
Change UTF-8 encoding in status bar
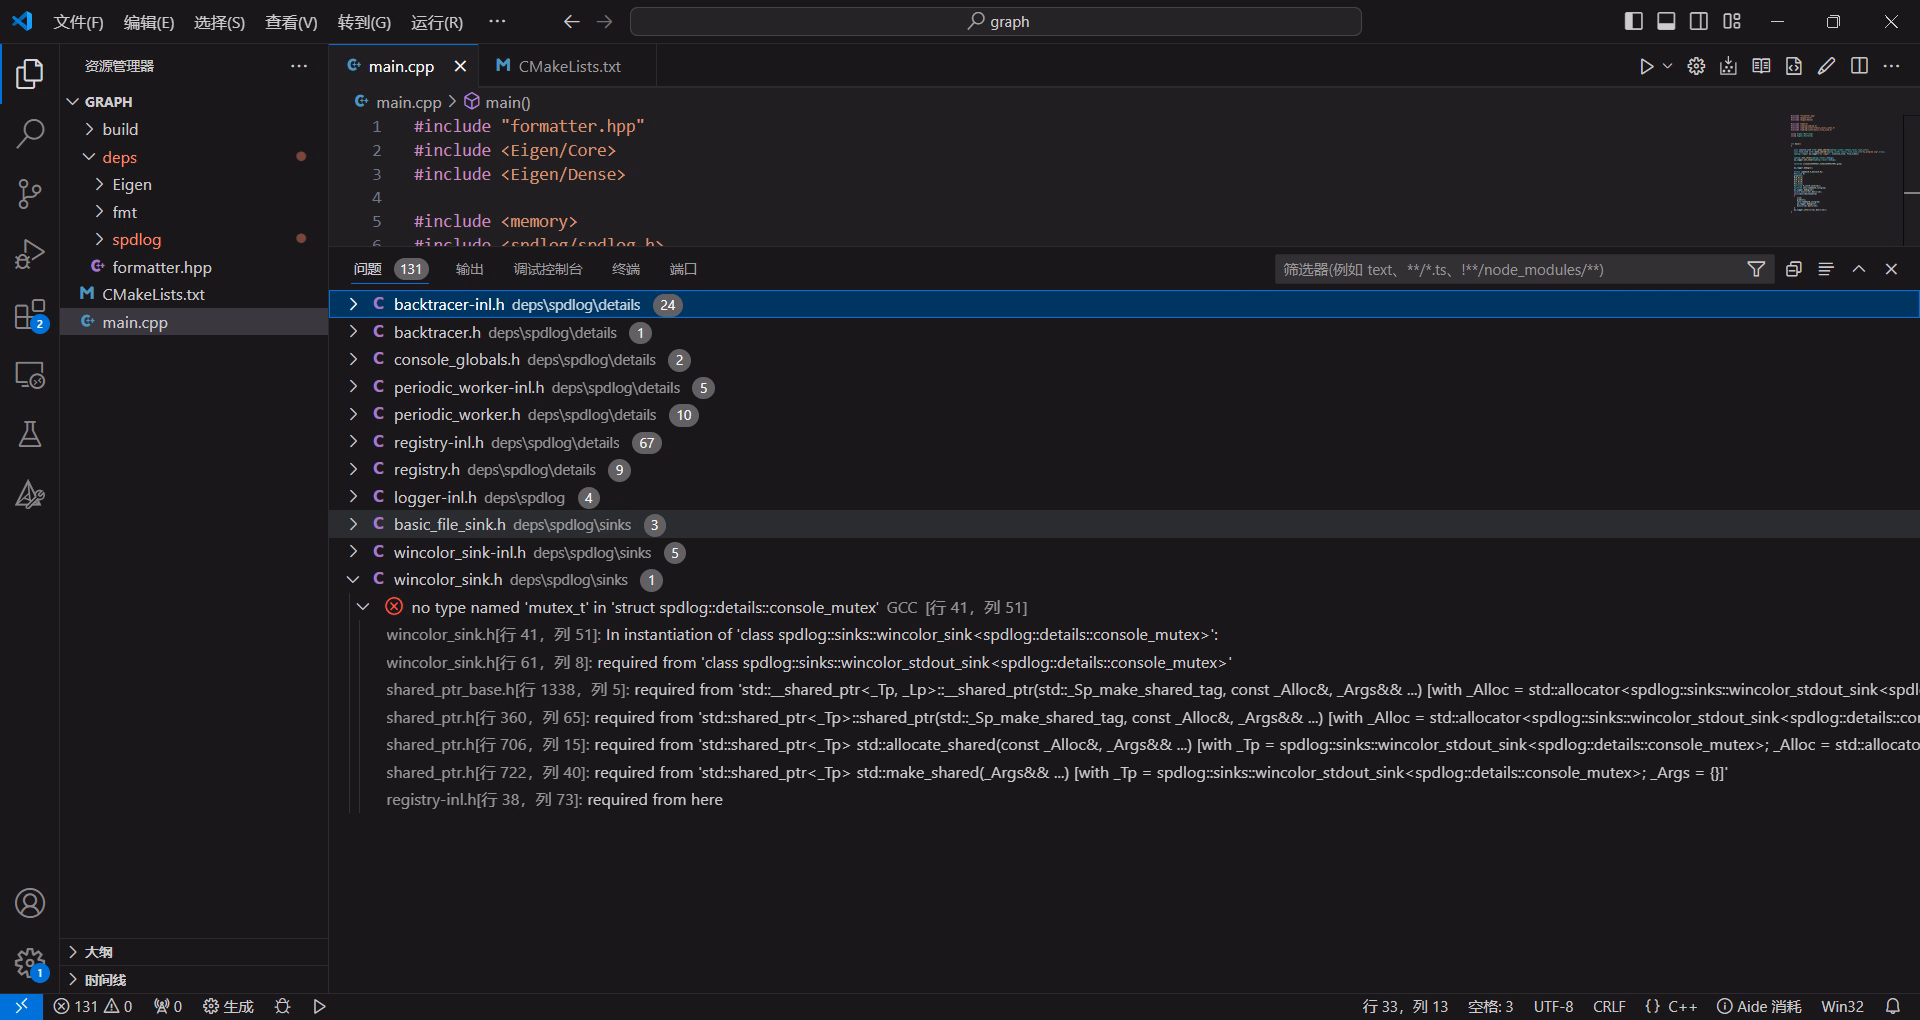[1553, 1006]
